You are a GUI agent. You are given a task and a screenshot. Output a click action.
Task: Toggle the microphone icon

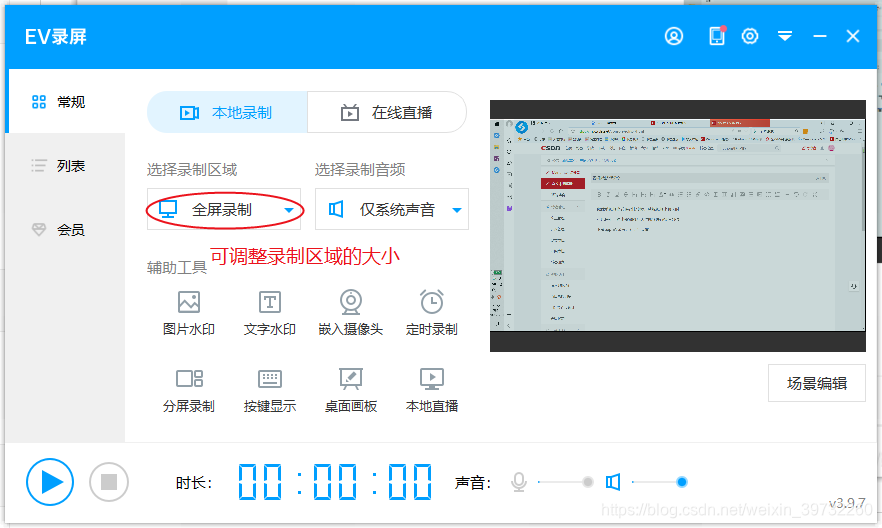click(x=519, y=482)
